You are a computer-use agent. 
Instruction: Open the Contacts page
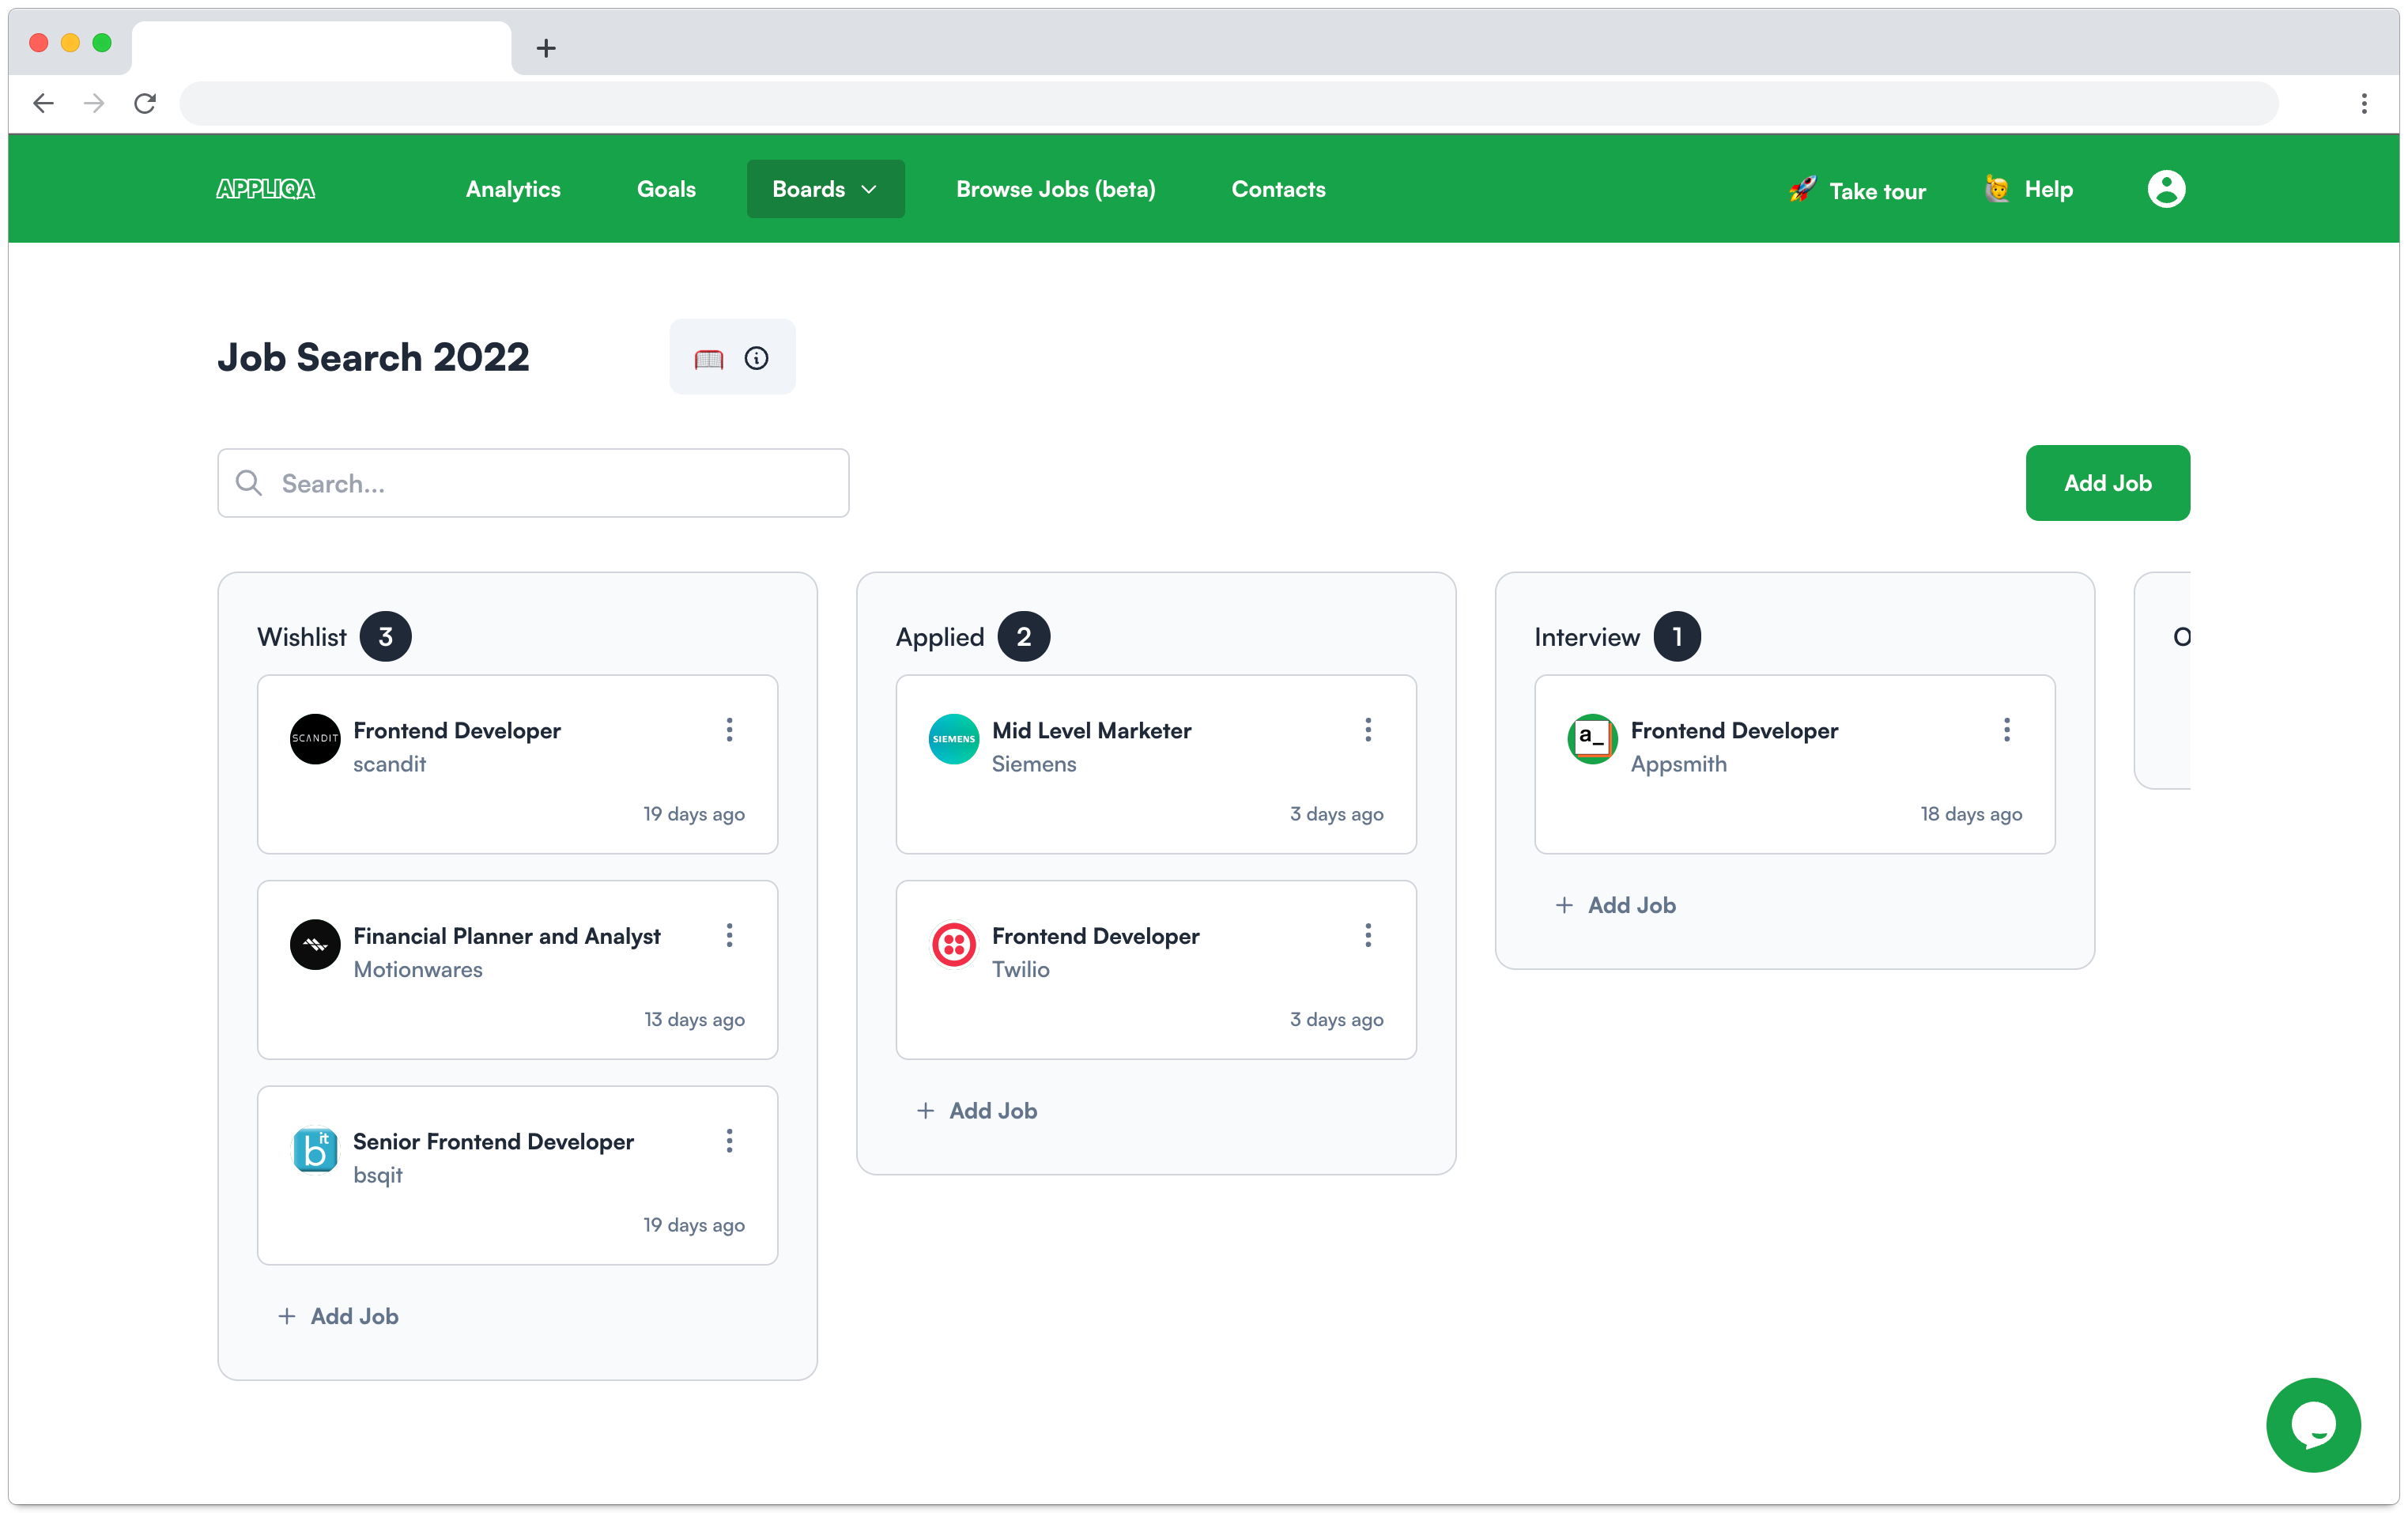(x=1278, y=189)
